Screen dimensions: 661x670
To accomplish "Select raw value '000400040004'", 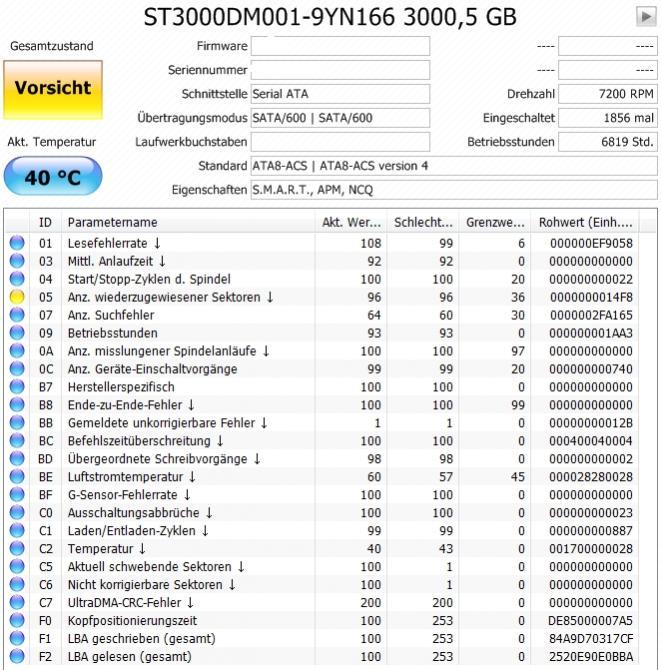I will [591, 441].
